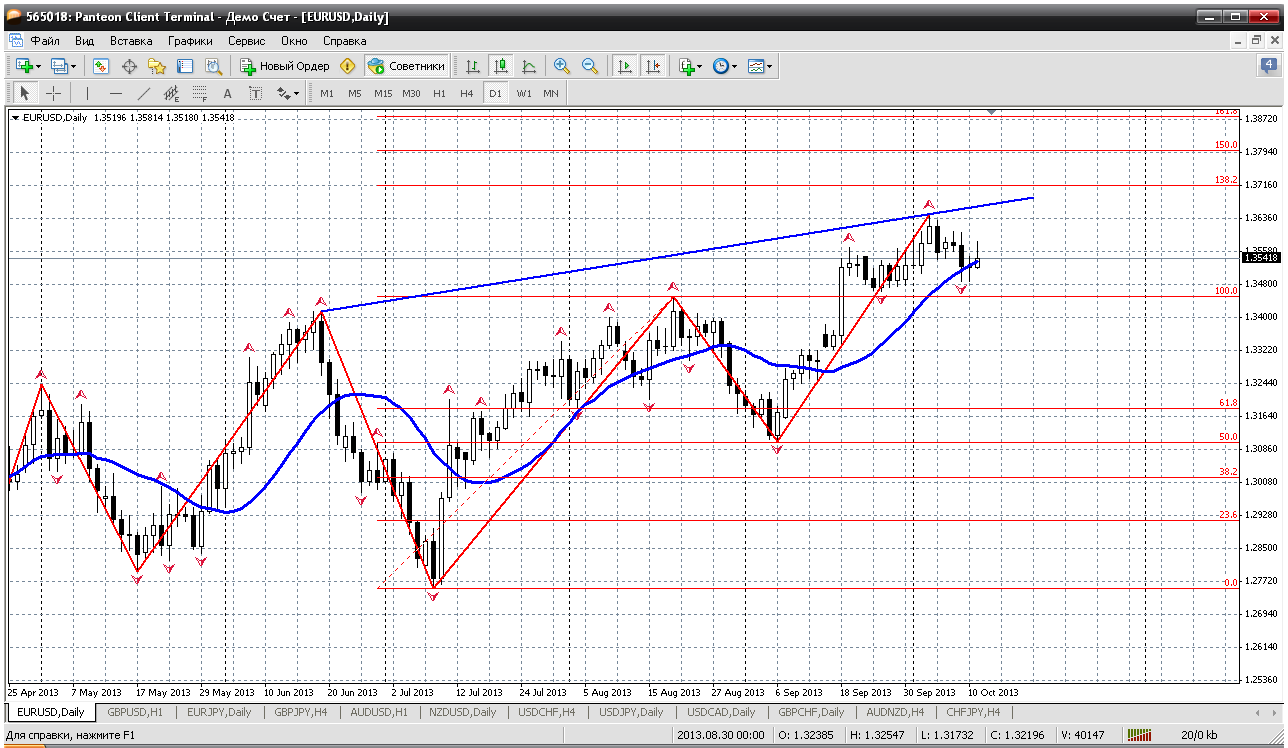The width and height of the screenshot is (1288, 748).
Task: Switch to bar chart mode
Action: pos(473,66)
